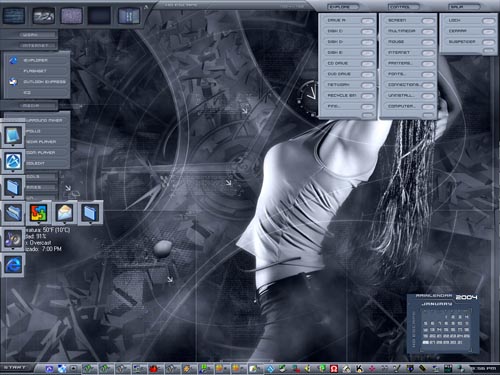Collapse the Media group header
The width and height of the screenshot is (500, 375).
pos(29,106)
